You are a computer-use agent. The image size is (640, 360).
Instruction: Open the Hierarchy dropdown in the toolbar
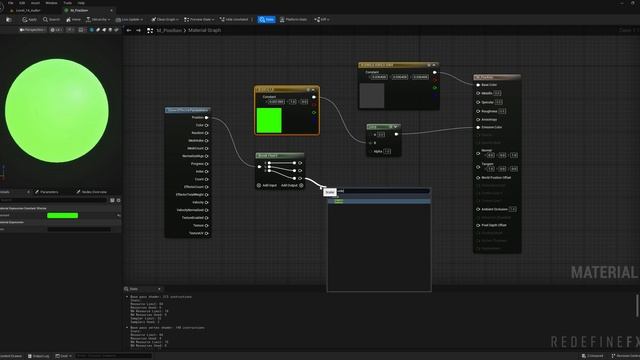98,20
